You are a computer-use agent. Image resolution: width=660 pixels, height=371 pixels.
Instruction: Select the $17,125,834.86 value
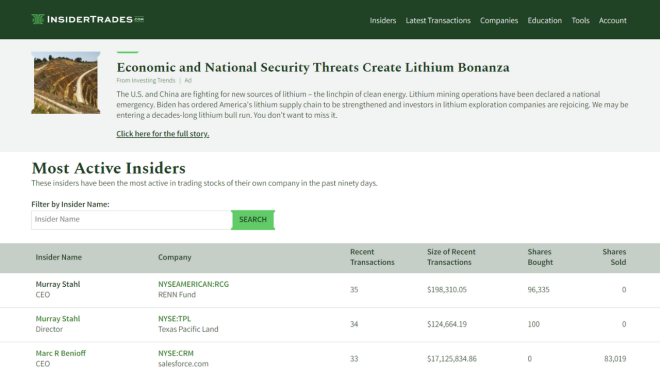[452, 359]
